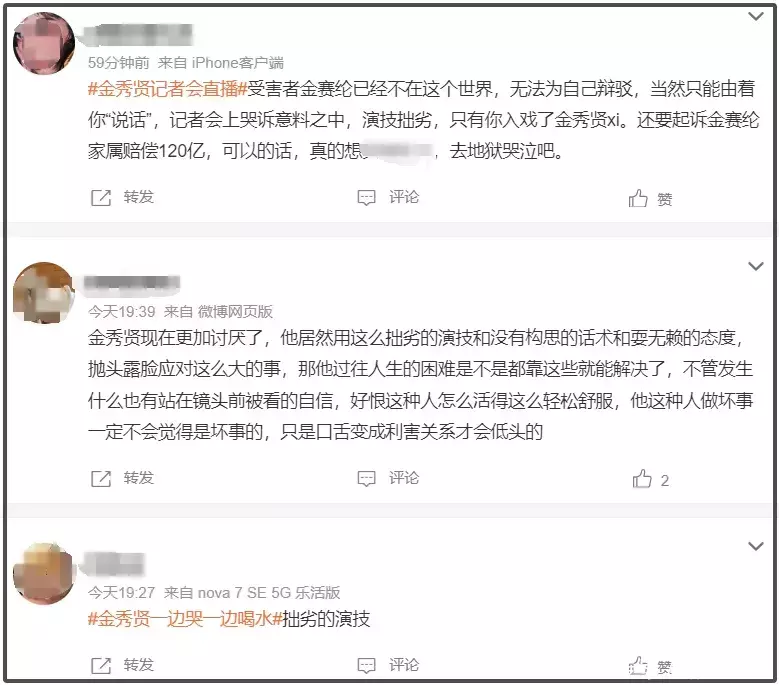
Task: Click 今天19:27 timestamp link
Action: pos(121,593)
